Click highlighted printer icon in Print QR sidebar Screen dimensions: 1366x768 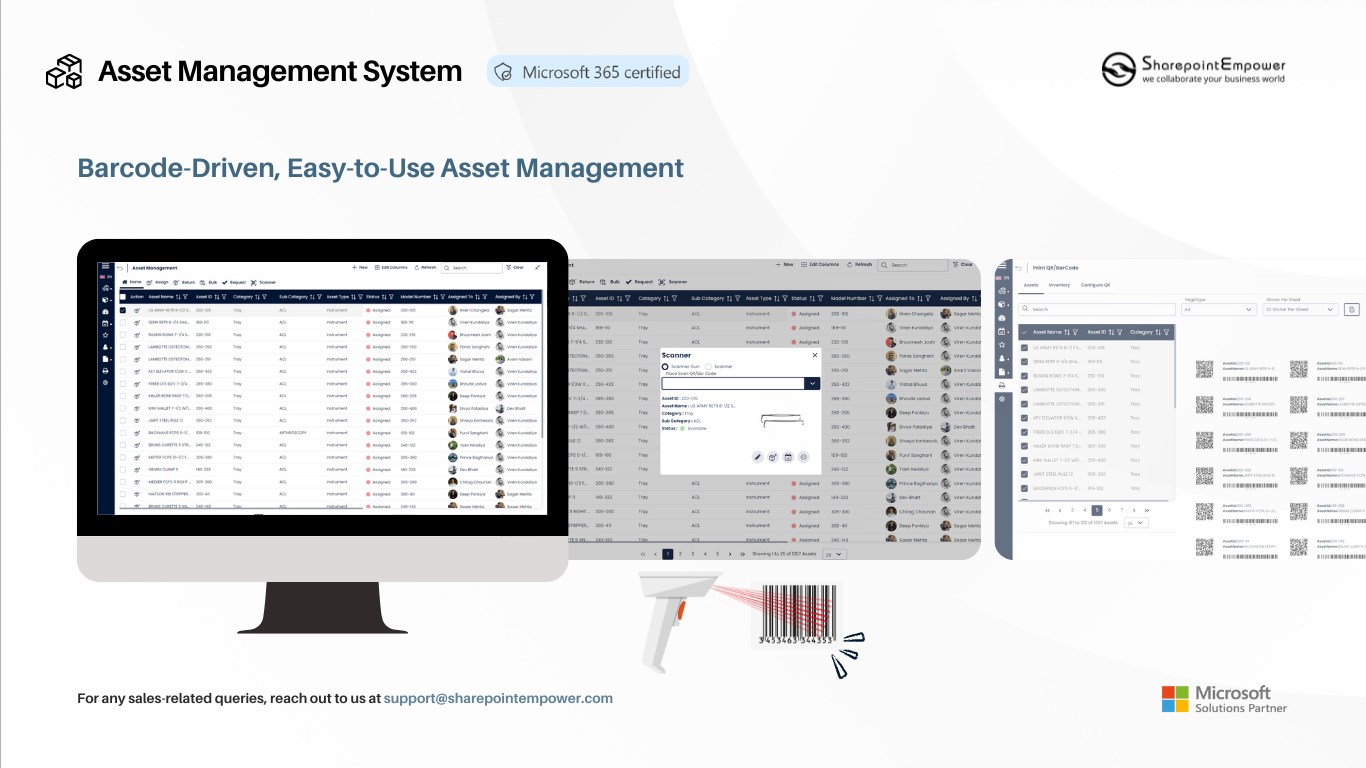[x=1002, y=386]
